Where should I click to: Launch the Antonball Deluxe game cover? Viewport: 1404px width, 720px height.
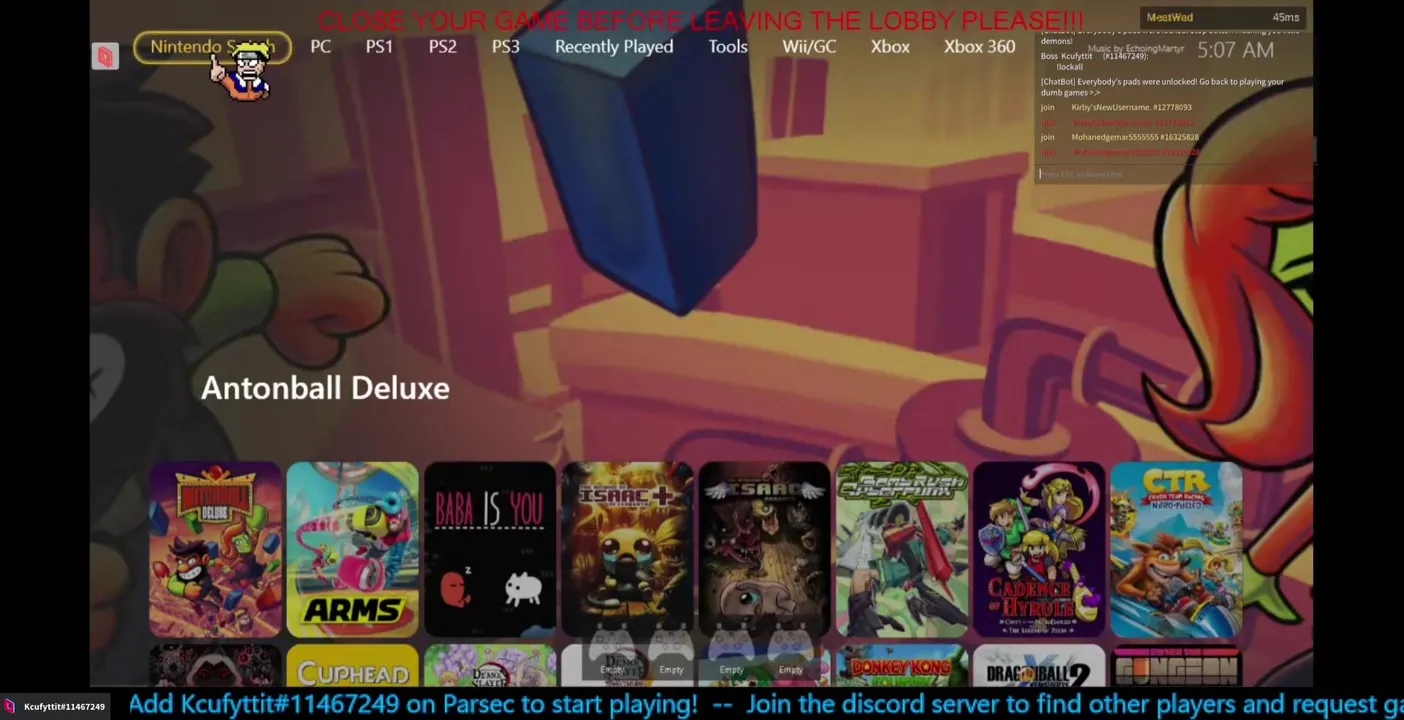click(215, 549)
